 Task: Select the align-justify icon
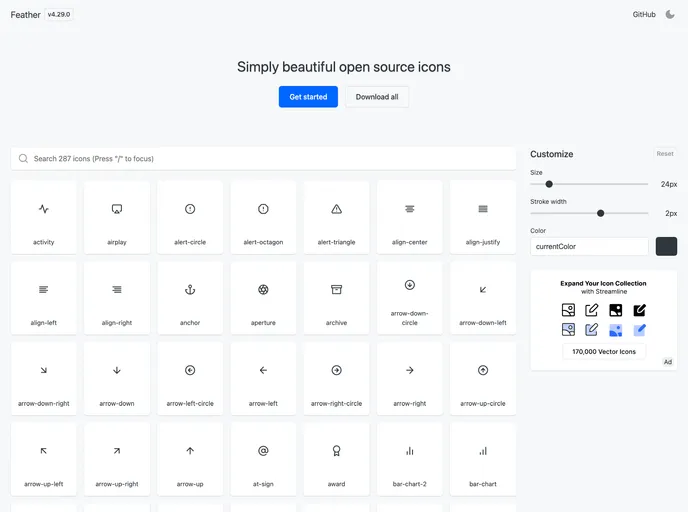pyautogui.click(x=483, y=217)
